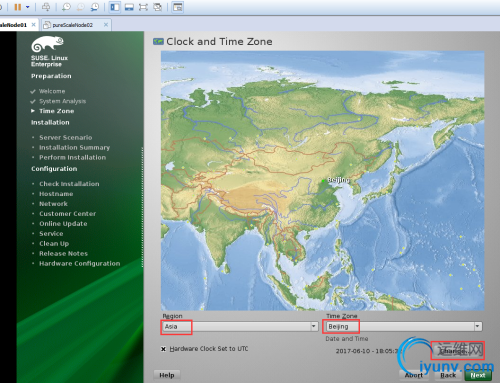Click the 'Configuration' section heading
Screen dimensions: 500x383
tap(54, 169)
